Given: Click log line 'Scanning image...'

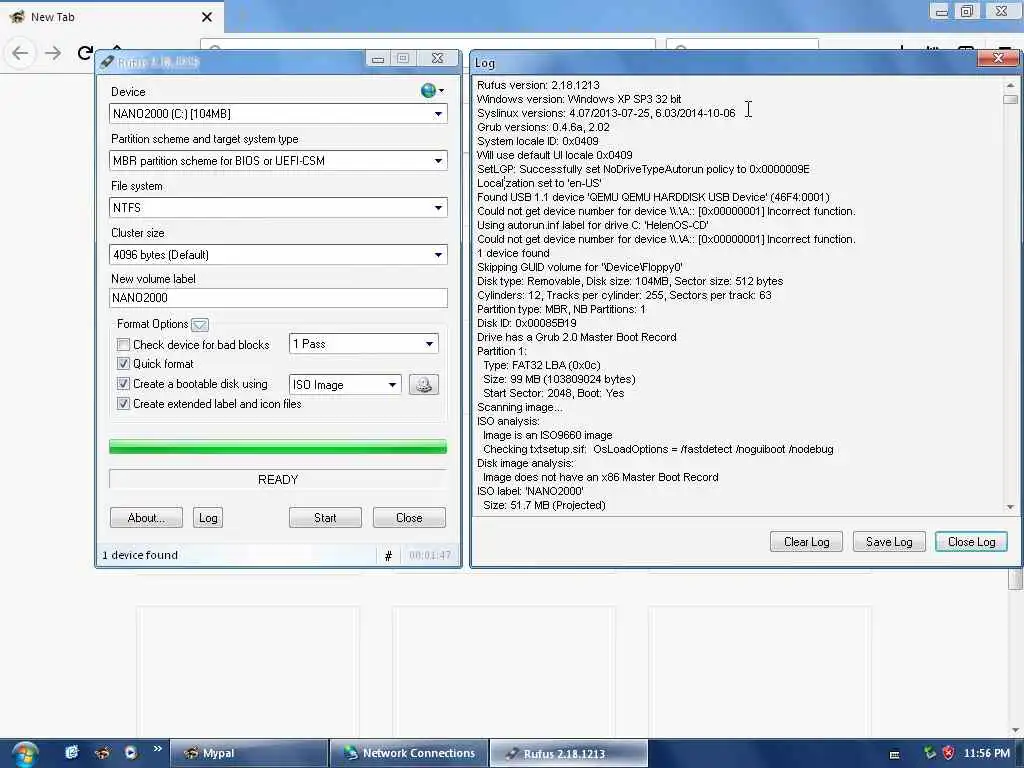Looking at the screenshot, I should pos(519,408).
